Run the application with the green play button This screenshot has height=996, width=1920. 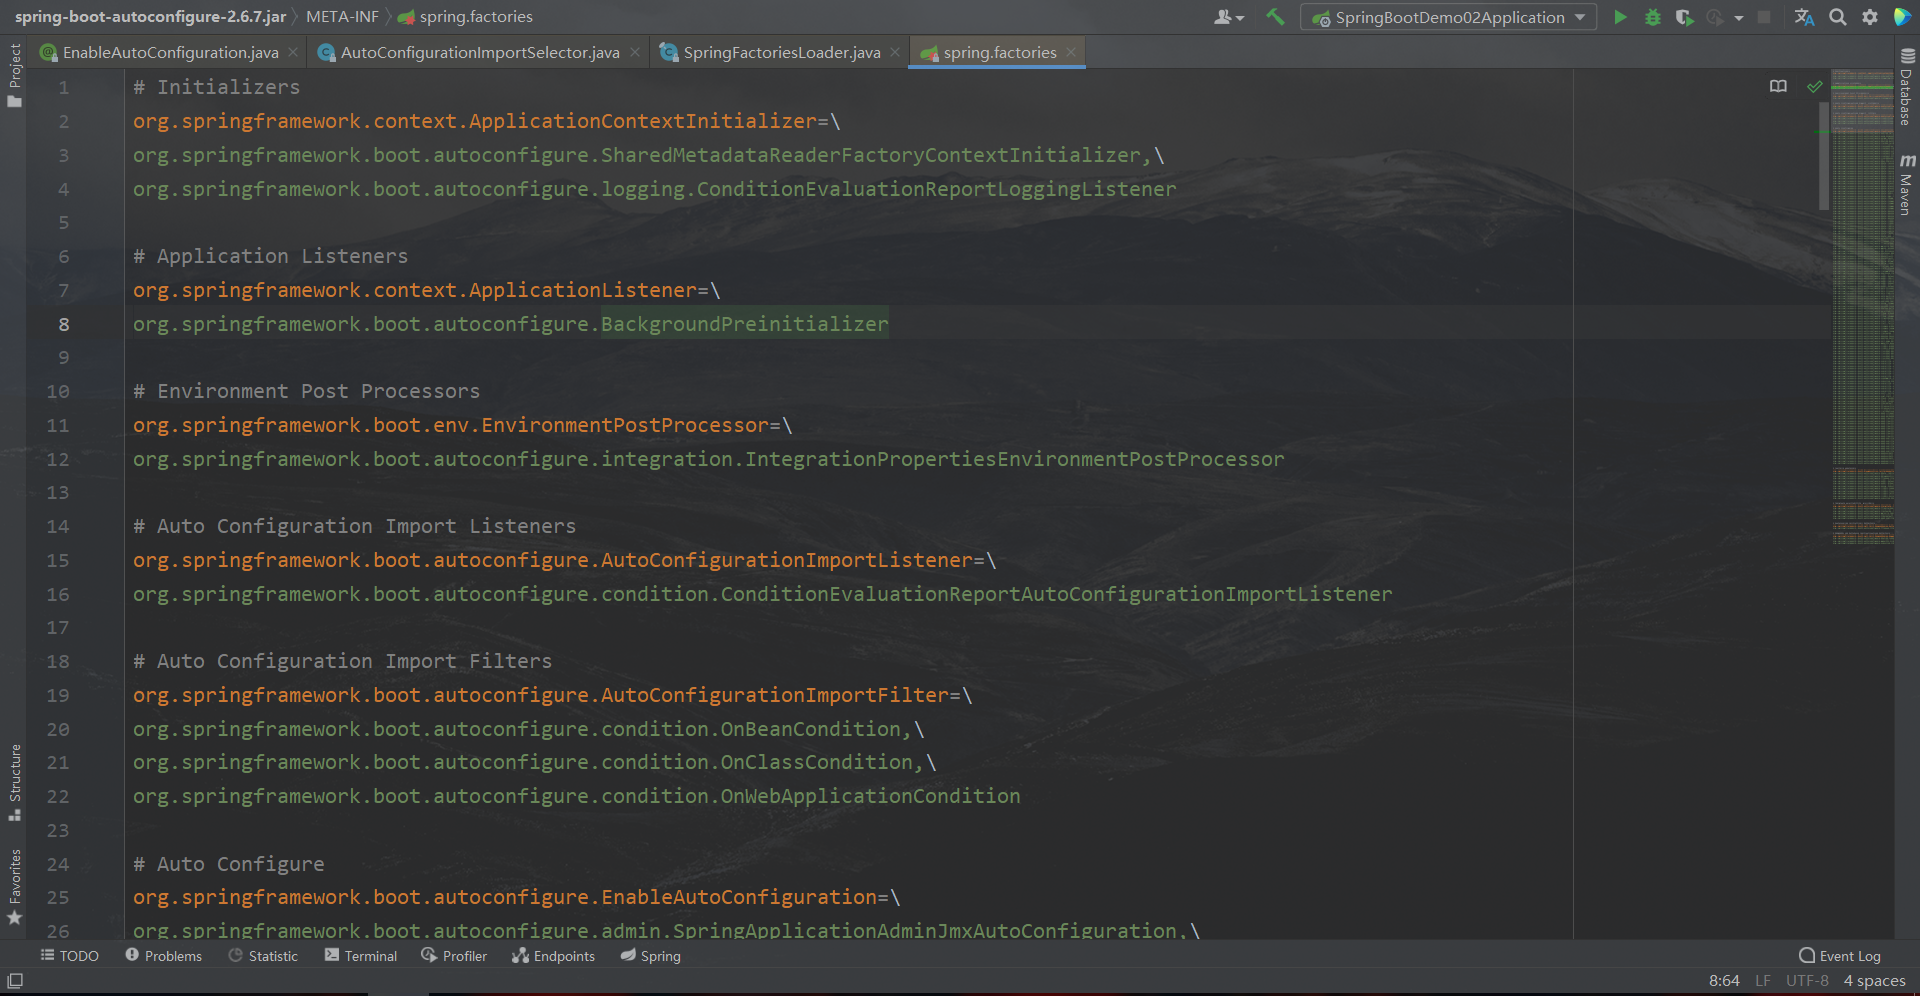tap(1620, 17)
